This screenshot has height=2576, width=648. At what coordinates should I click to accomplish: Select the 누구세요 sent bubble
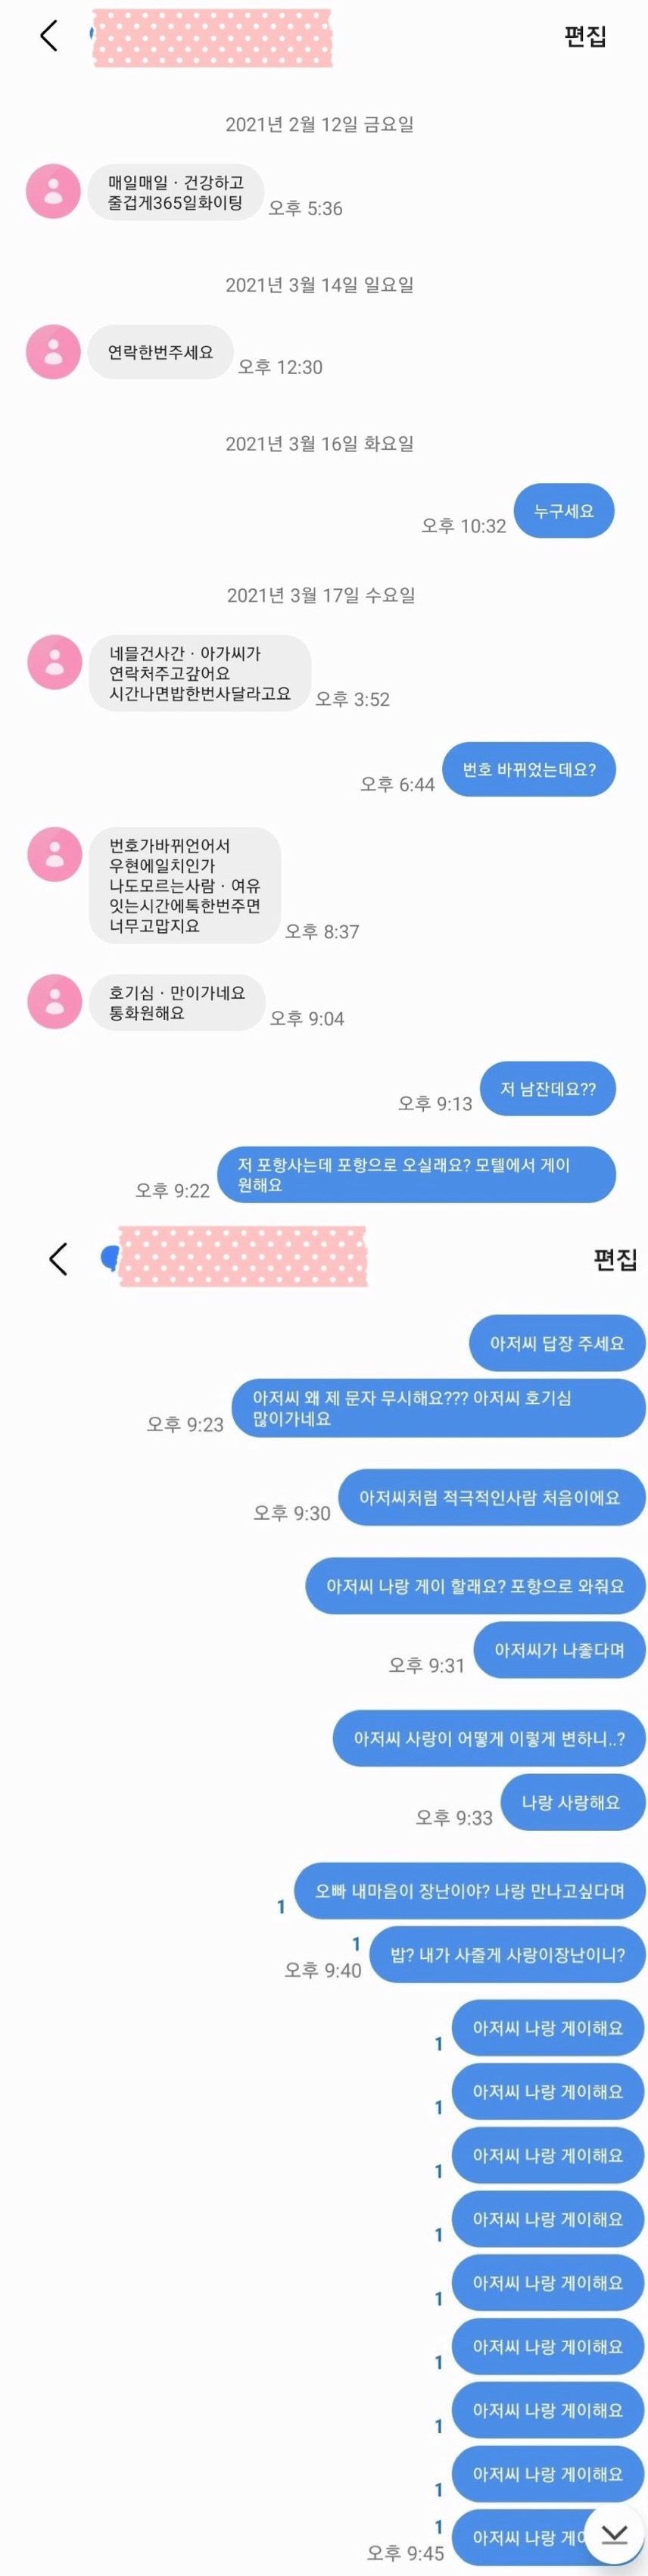click(x=564, y=511)
